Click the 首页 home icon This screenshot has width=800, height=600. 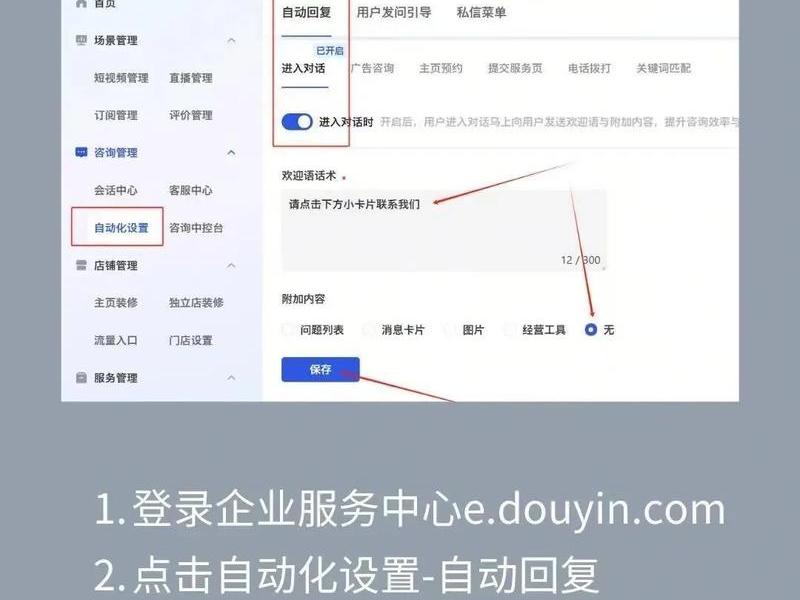(x=81, y=3)
